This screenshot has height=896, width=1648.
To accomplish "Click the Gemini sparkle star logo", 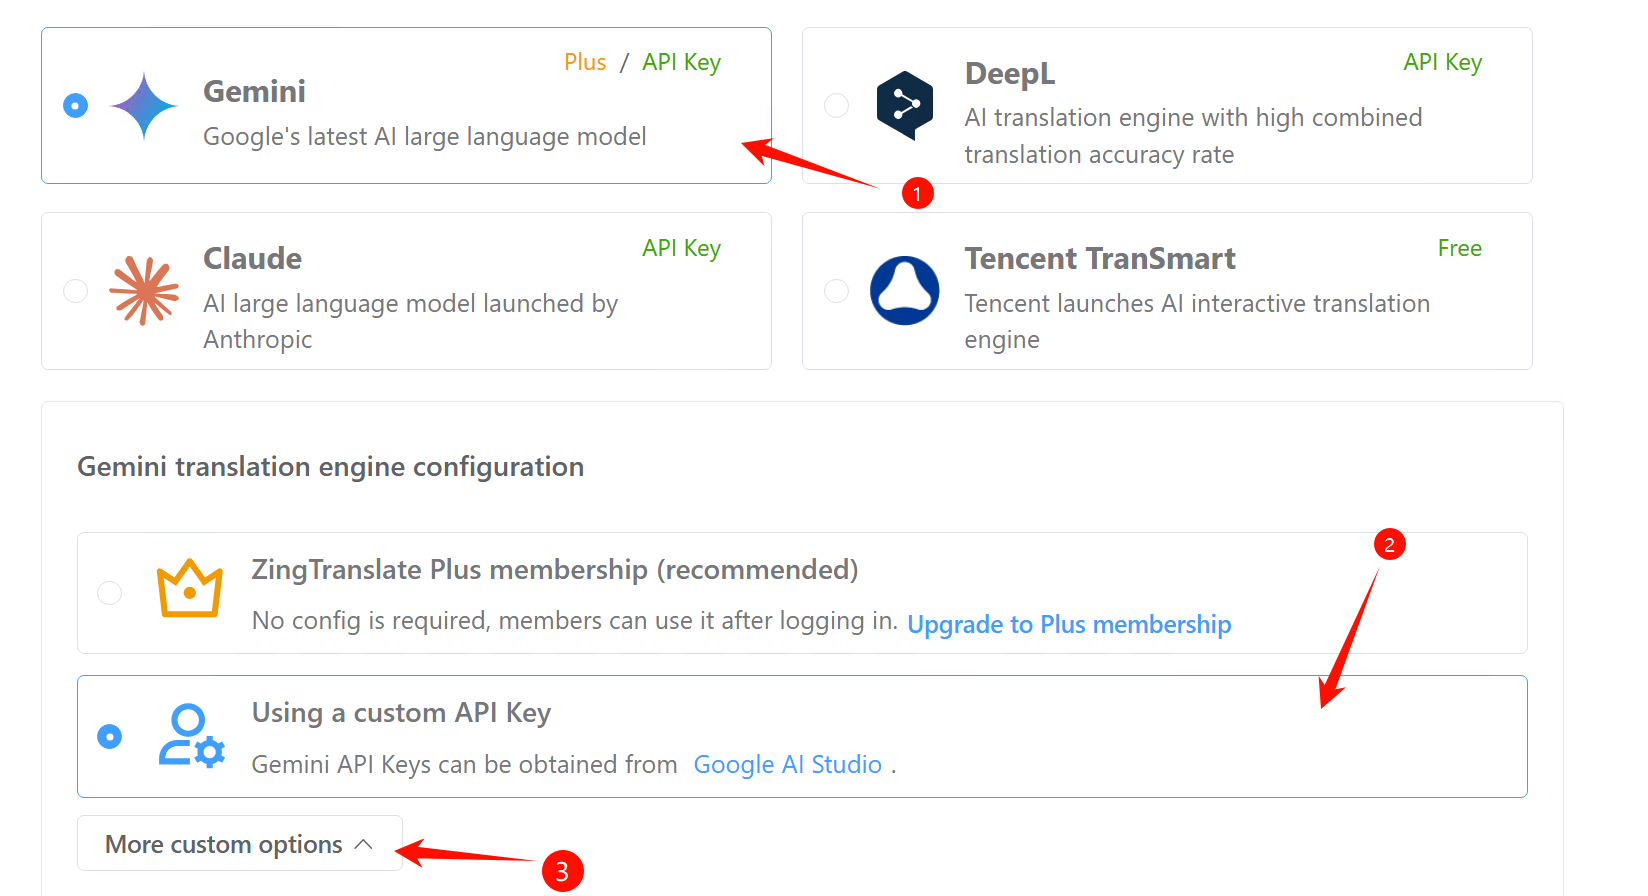I will (144, 106).
